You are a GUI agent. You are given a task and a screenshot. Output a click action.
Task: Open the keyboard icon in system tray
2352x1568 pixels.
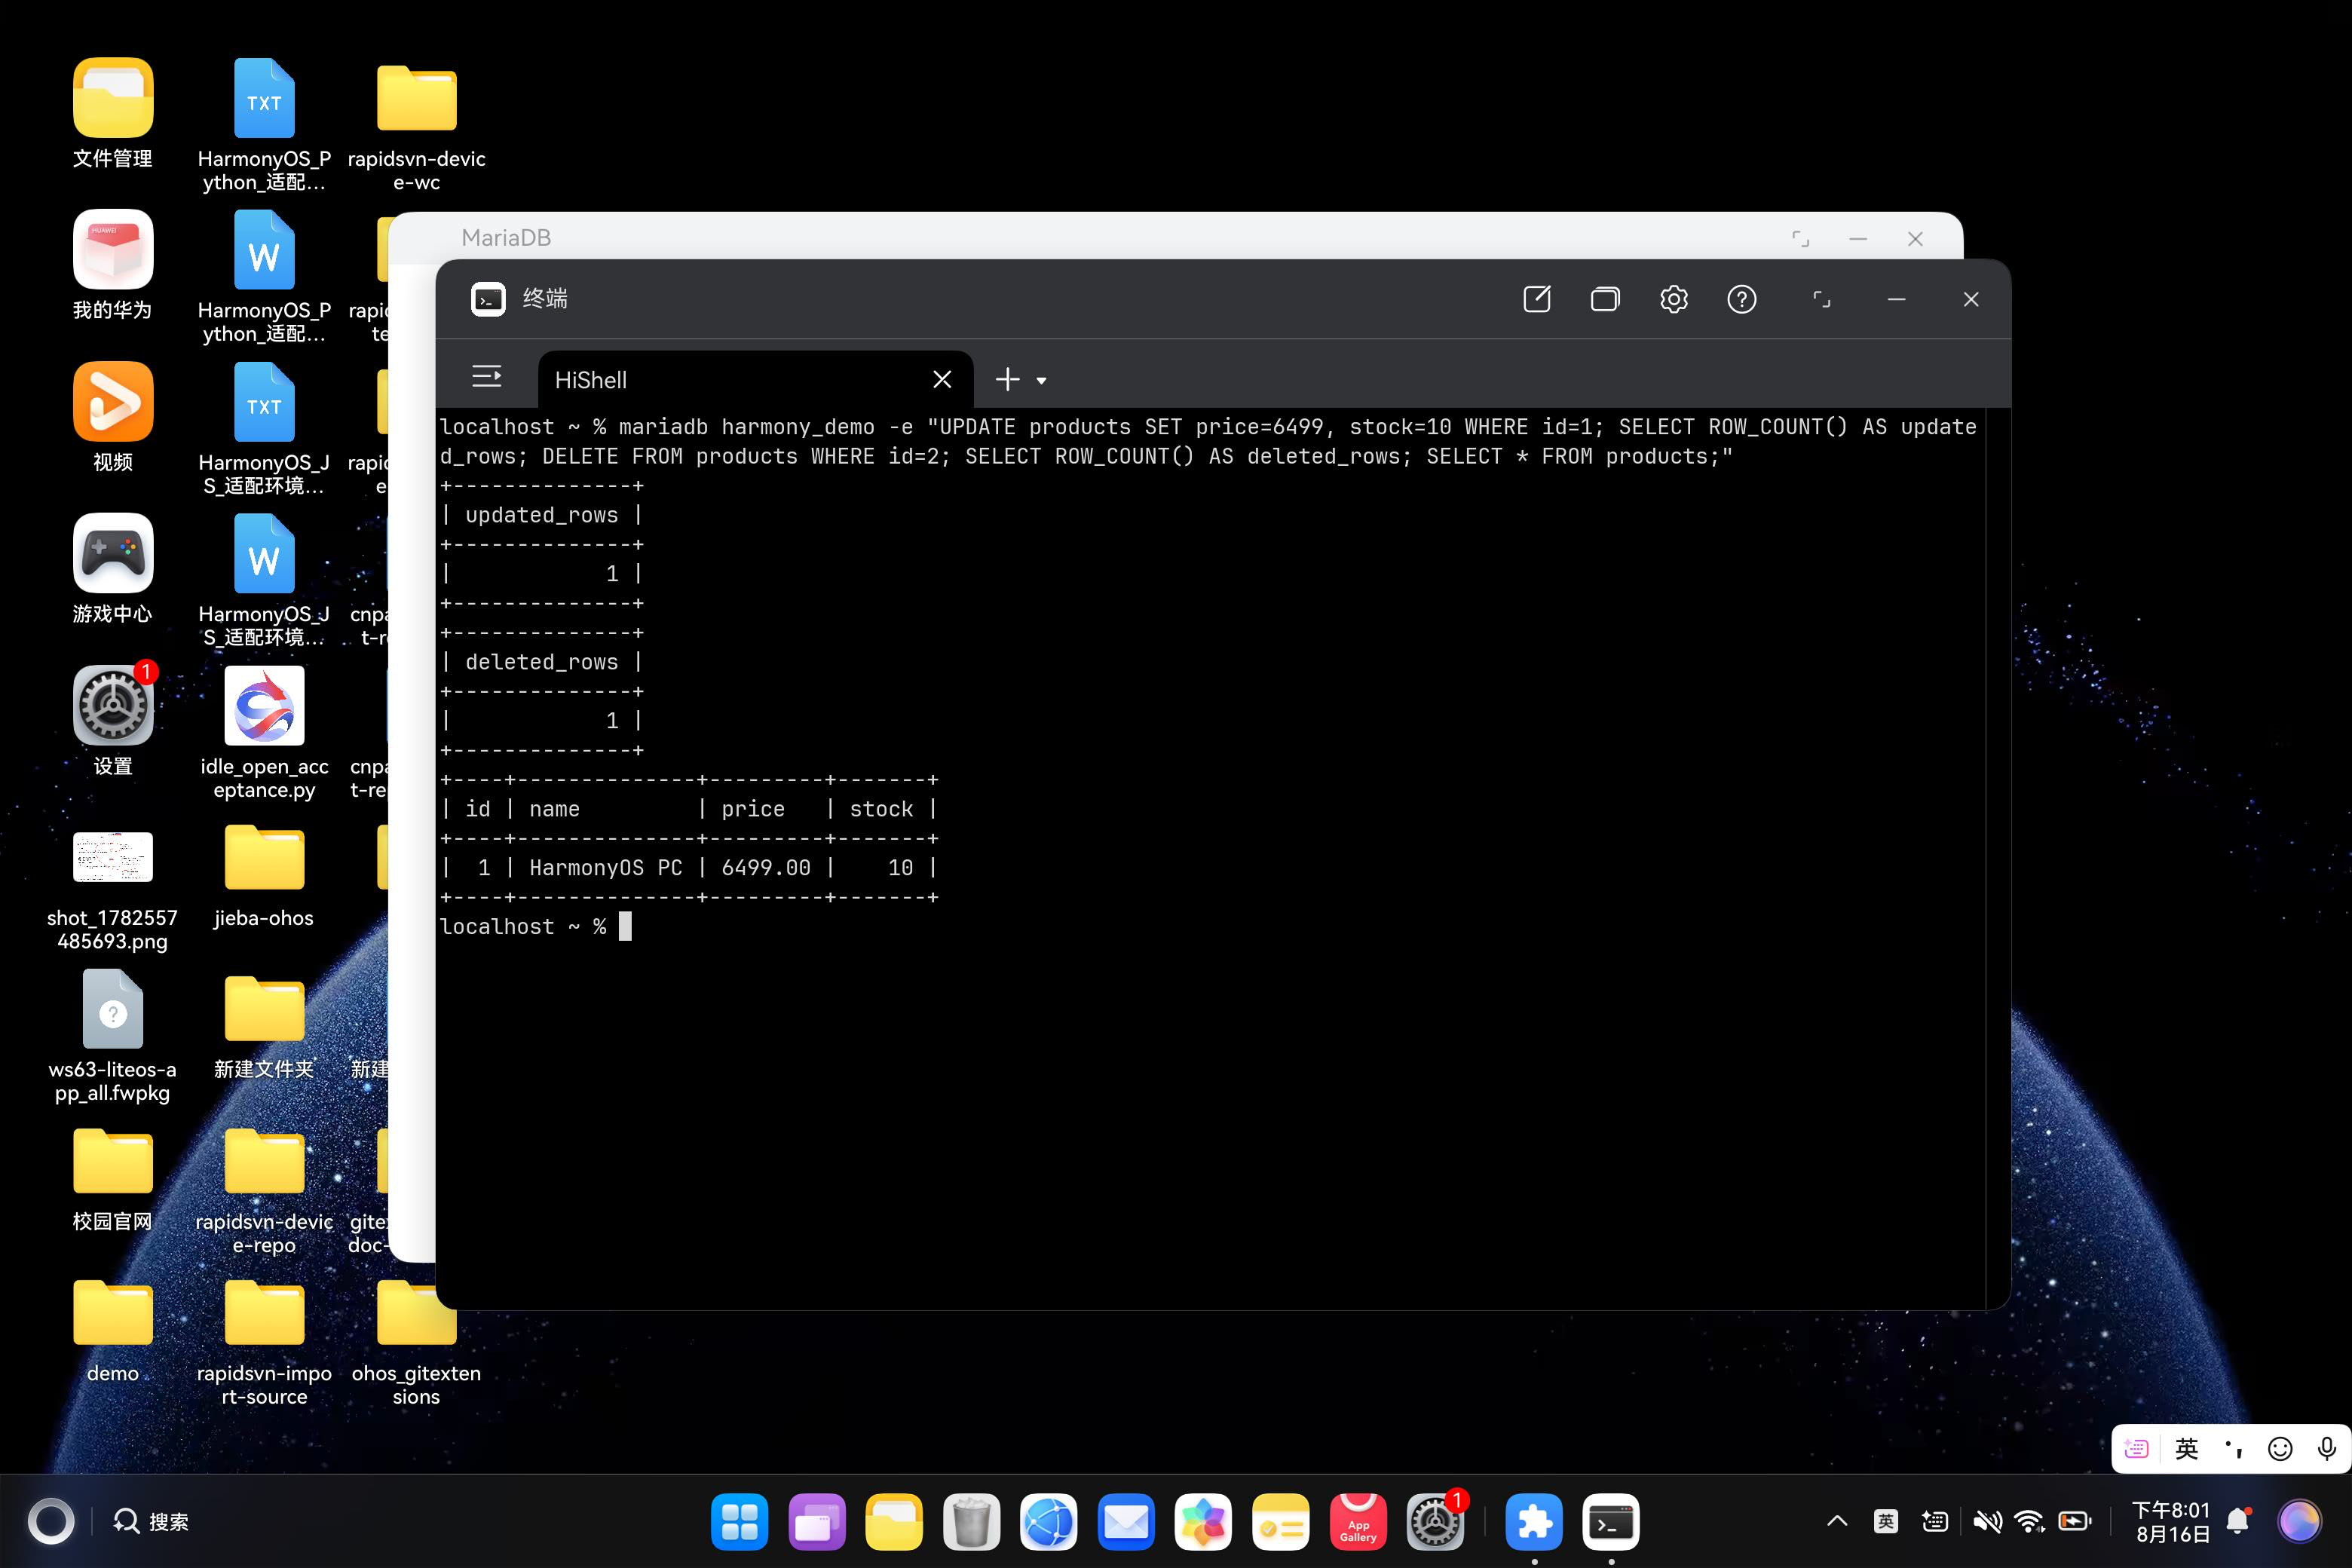(1934, 1522)
